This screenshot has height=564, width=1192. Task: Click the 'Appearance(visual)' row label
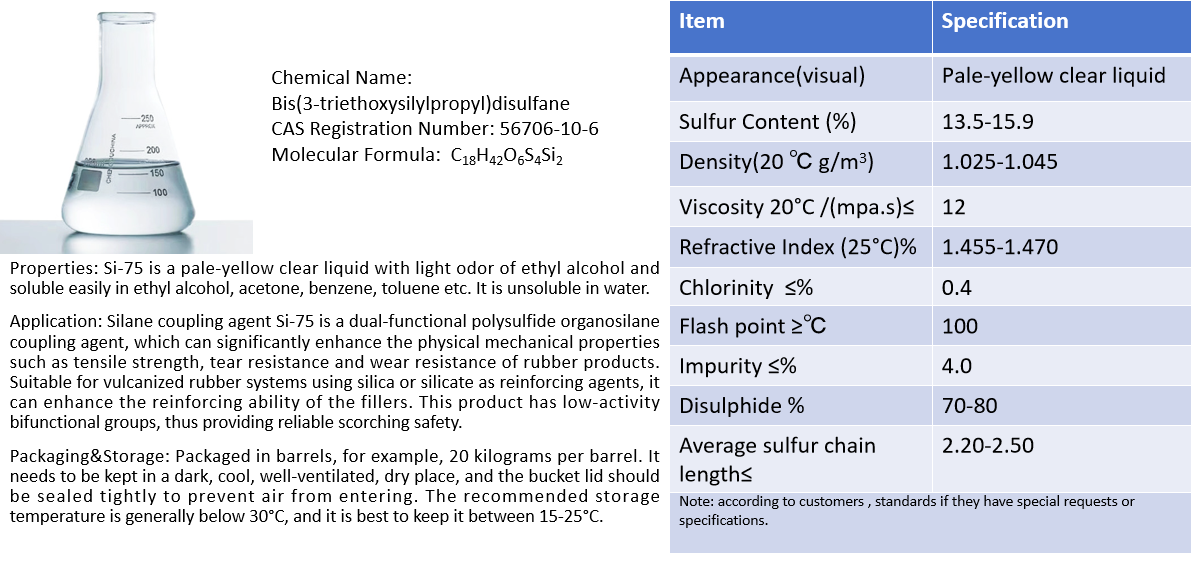[x=772, y=76]
